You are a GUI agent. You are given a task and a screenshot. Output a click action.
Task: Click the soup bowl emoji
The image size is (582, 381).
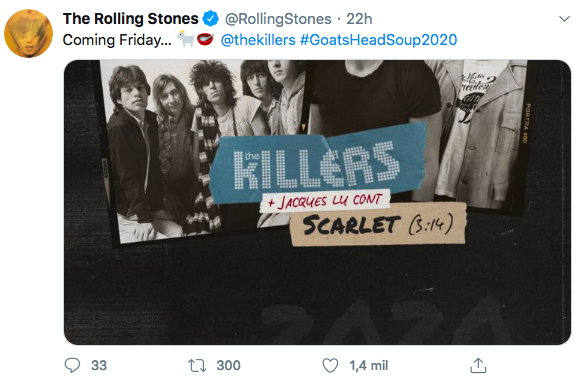205,39
